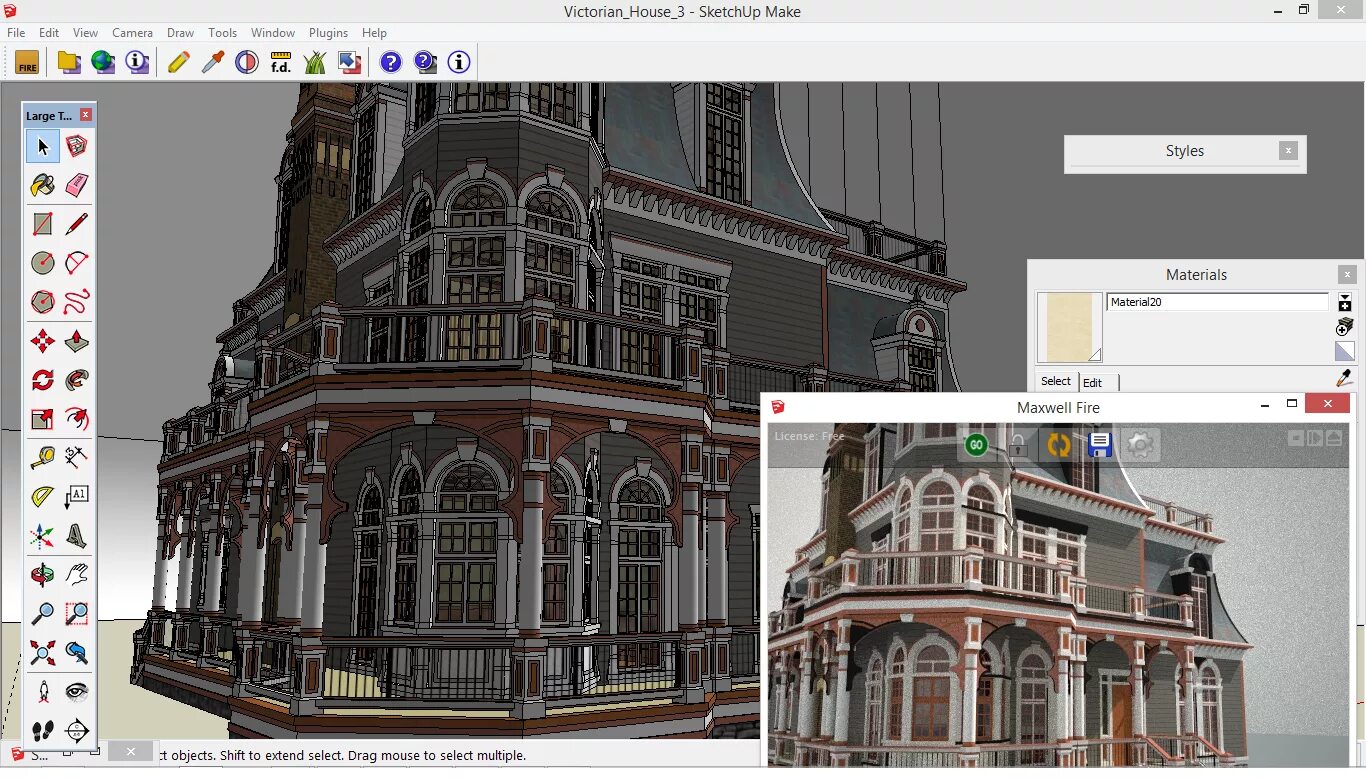Select the Section Plane tool

click(77, 731)
